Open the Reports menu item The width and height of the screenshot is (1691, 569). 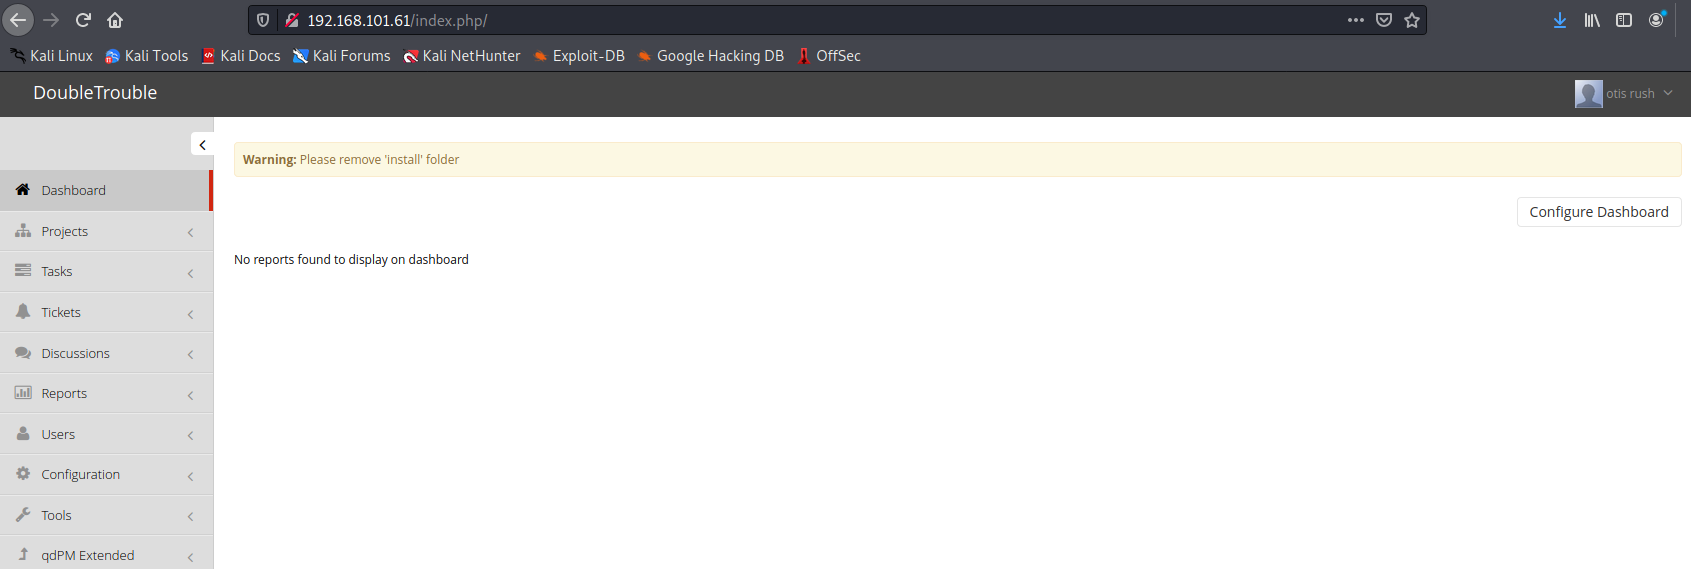106,393
